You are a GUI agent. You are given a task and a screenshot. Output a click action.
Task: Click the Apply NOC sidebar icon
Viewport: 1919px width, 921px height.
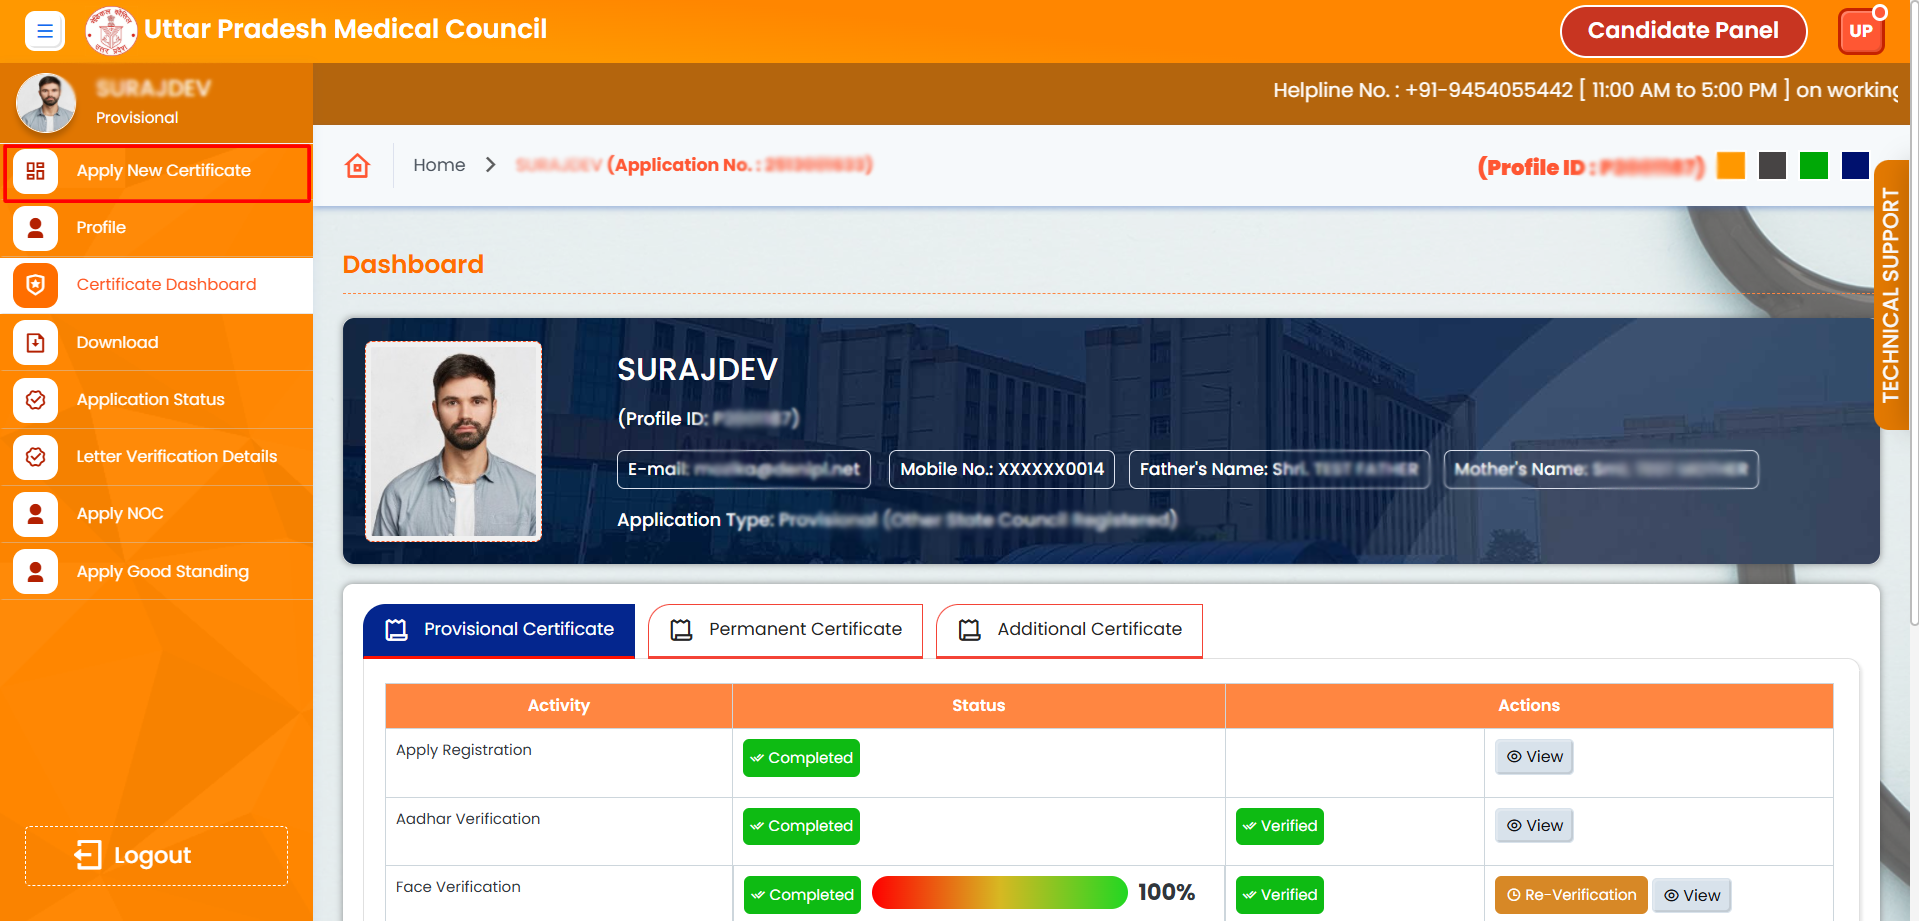coord(36,514)
